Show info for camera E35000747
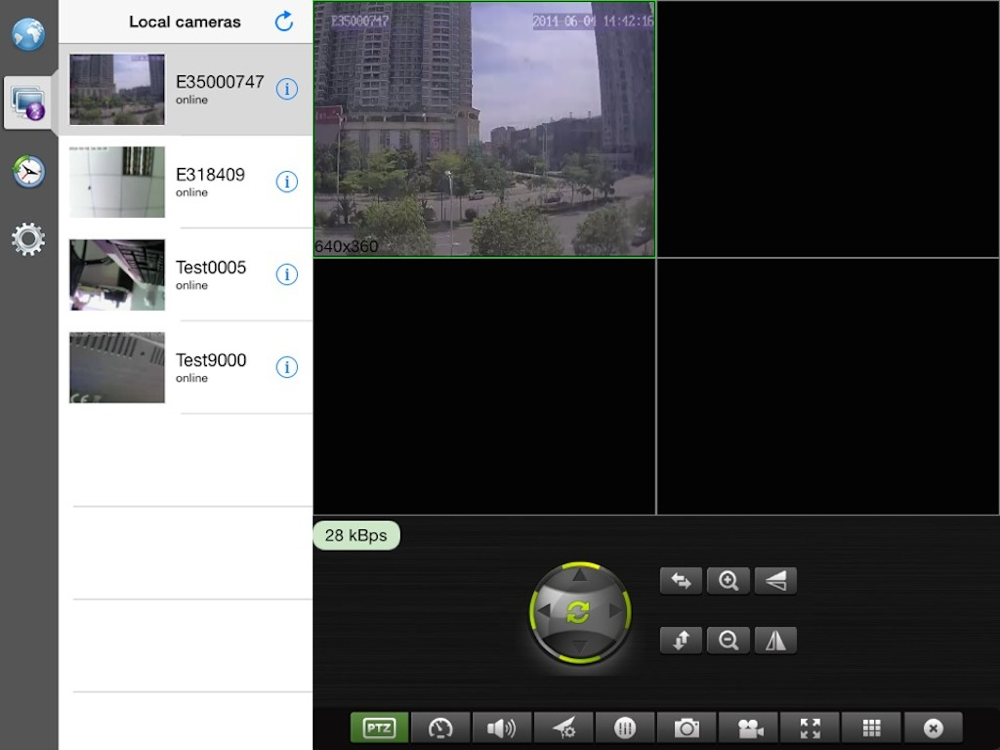This screenshot has width=1000, height=750. pos(287,89)
